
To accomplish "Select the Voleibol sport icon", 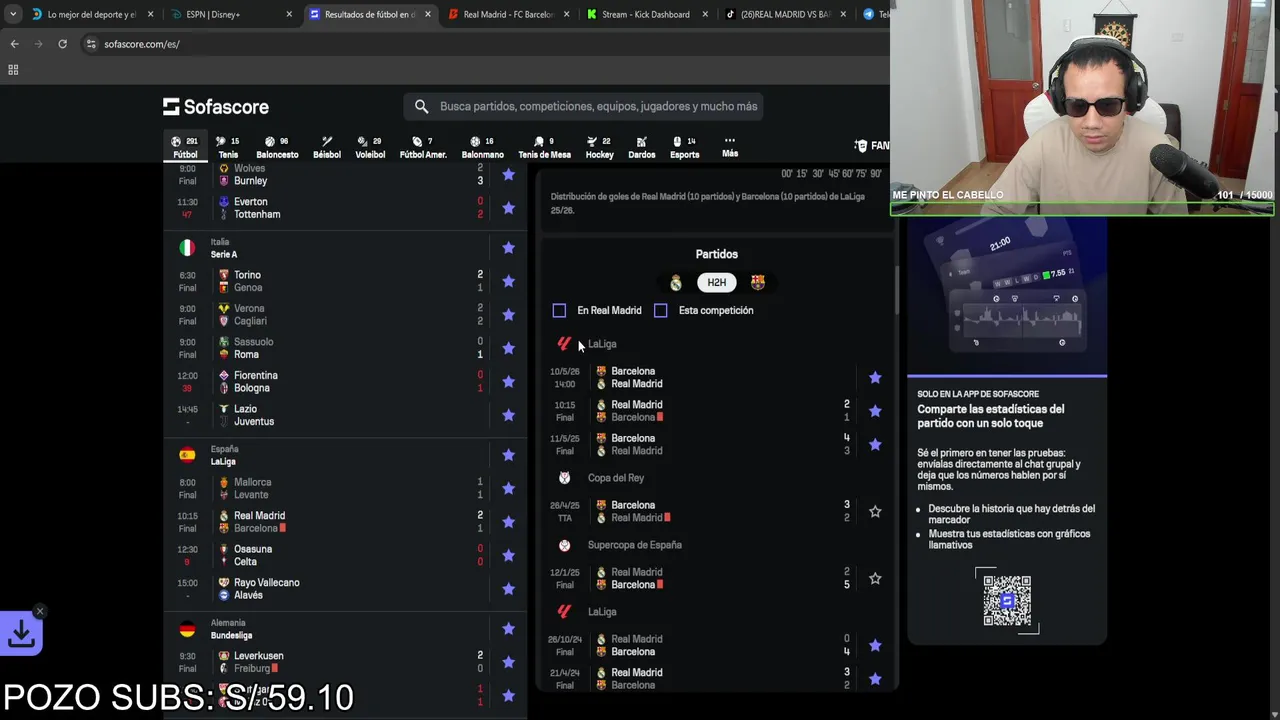I will pyautogui.click(x=370, y=147).
